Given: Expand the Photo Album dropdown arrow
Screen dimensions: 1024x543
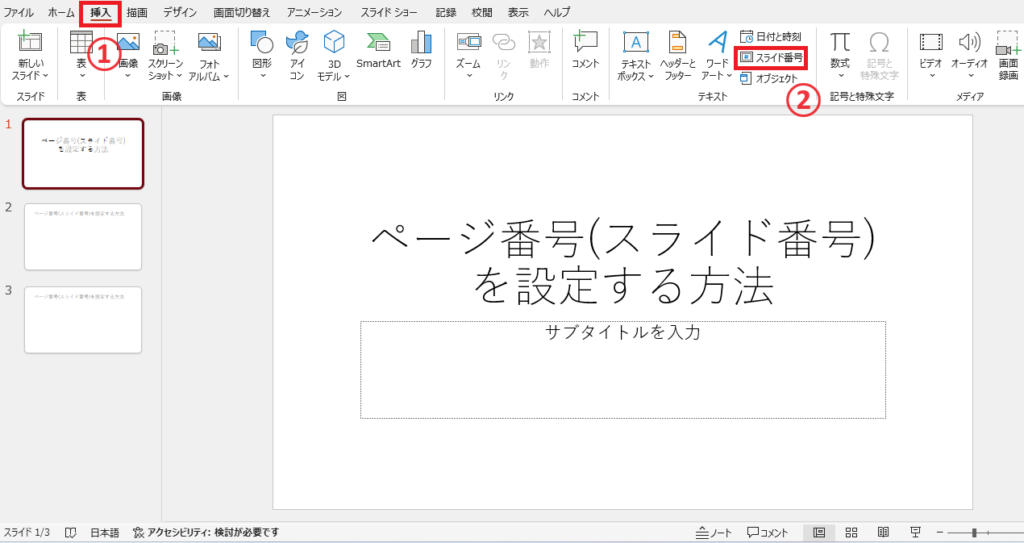Looking at the screenshot, I should point(226,76).
